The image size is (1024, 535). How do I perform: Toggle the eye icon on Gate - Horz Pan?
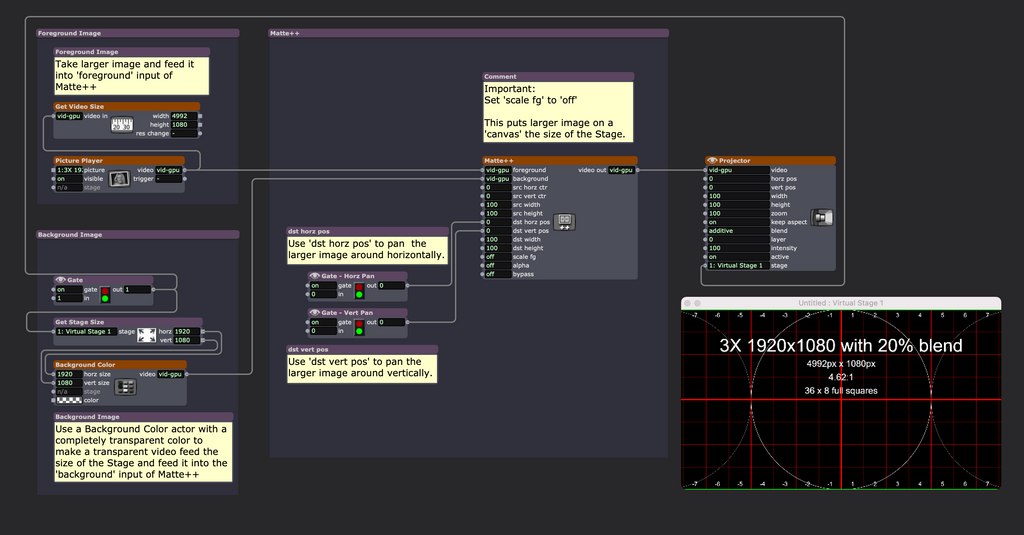pyautogui.click(x=313, y=276)
